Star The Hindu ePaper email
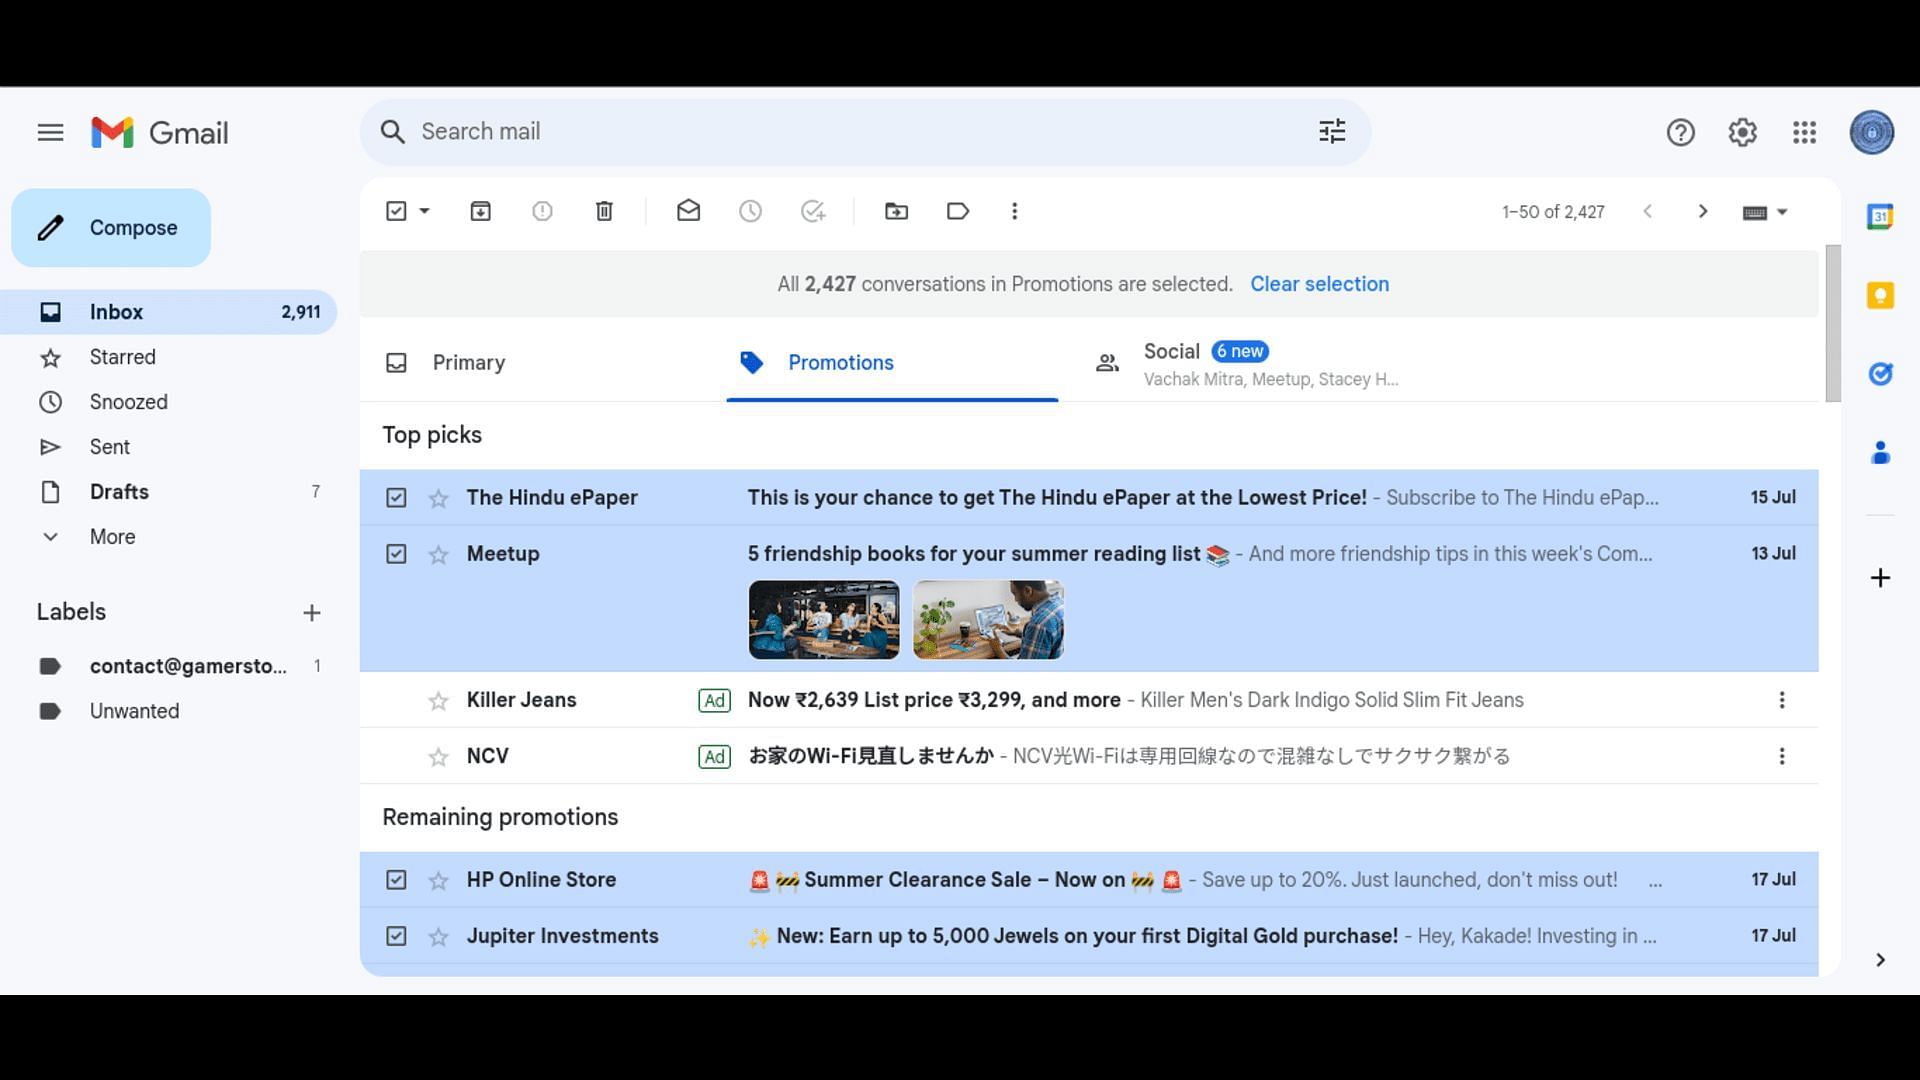This screenshot has height=1080, width=1920. point(438,498)
